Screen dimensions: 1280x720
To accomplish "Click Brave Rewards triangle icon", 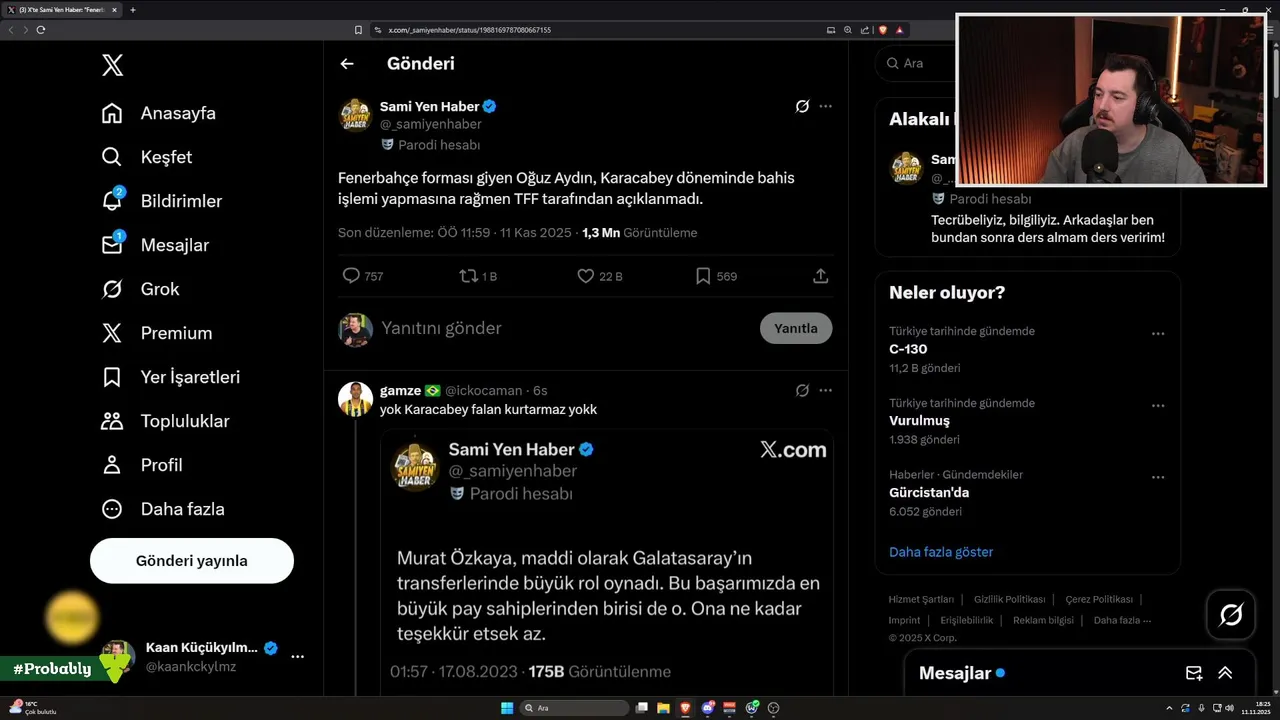I will 900,30.
